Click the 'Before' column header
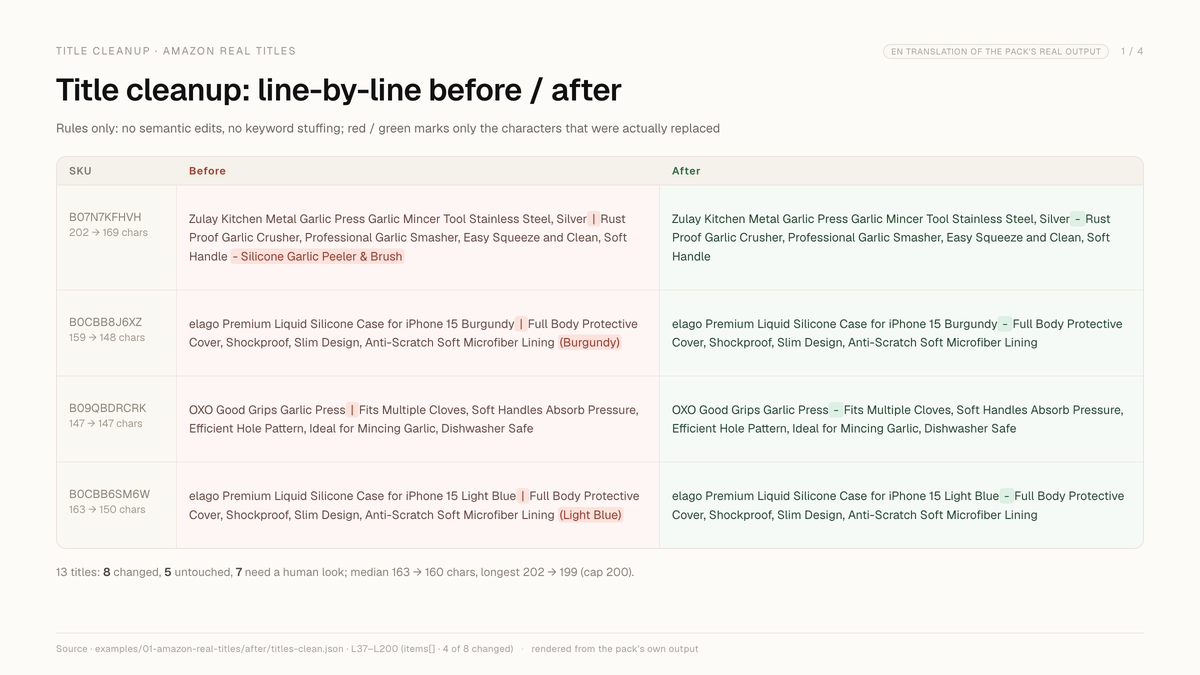 (207, 171)
